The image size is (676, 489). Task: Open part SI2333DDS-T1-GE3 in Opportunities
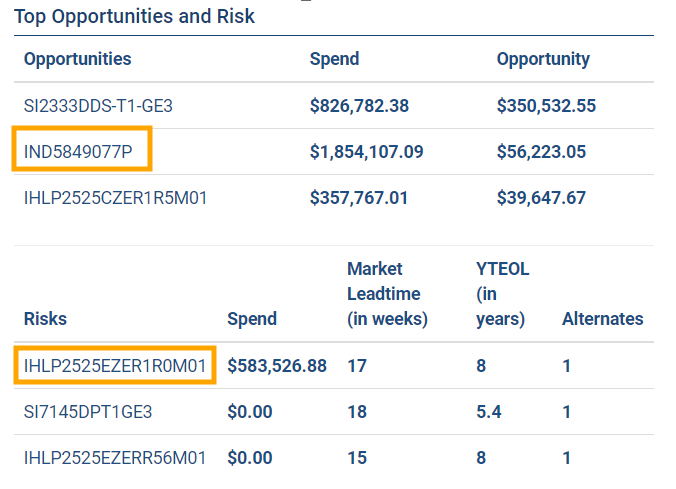(x=98, y=105)
